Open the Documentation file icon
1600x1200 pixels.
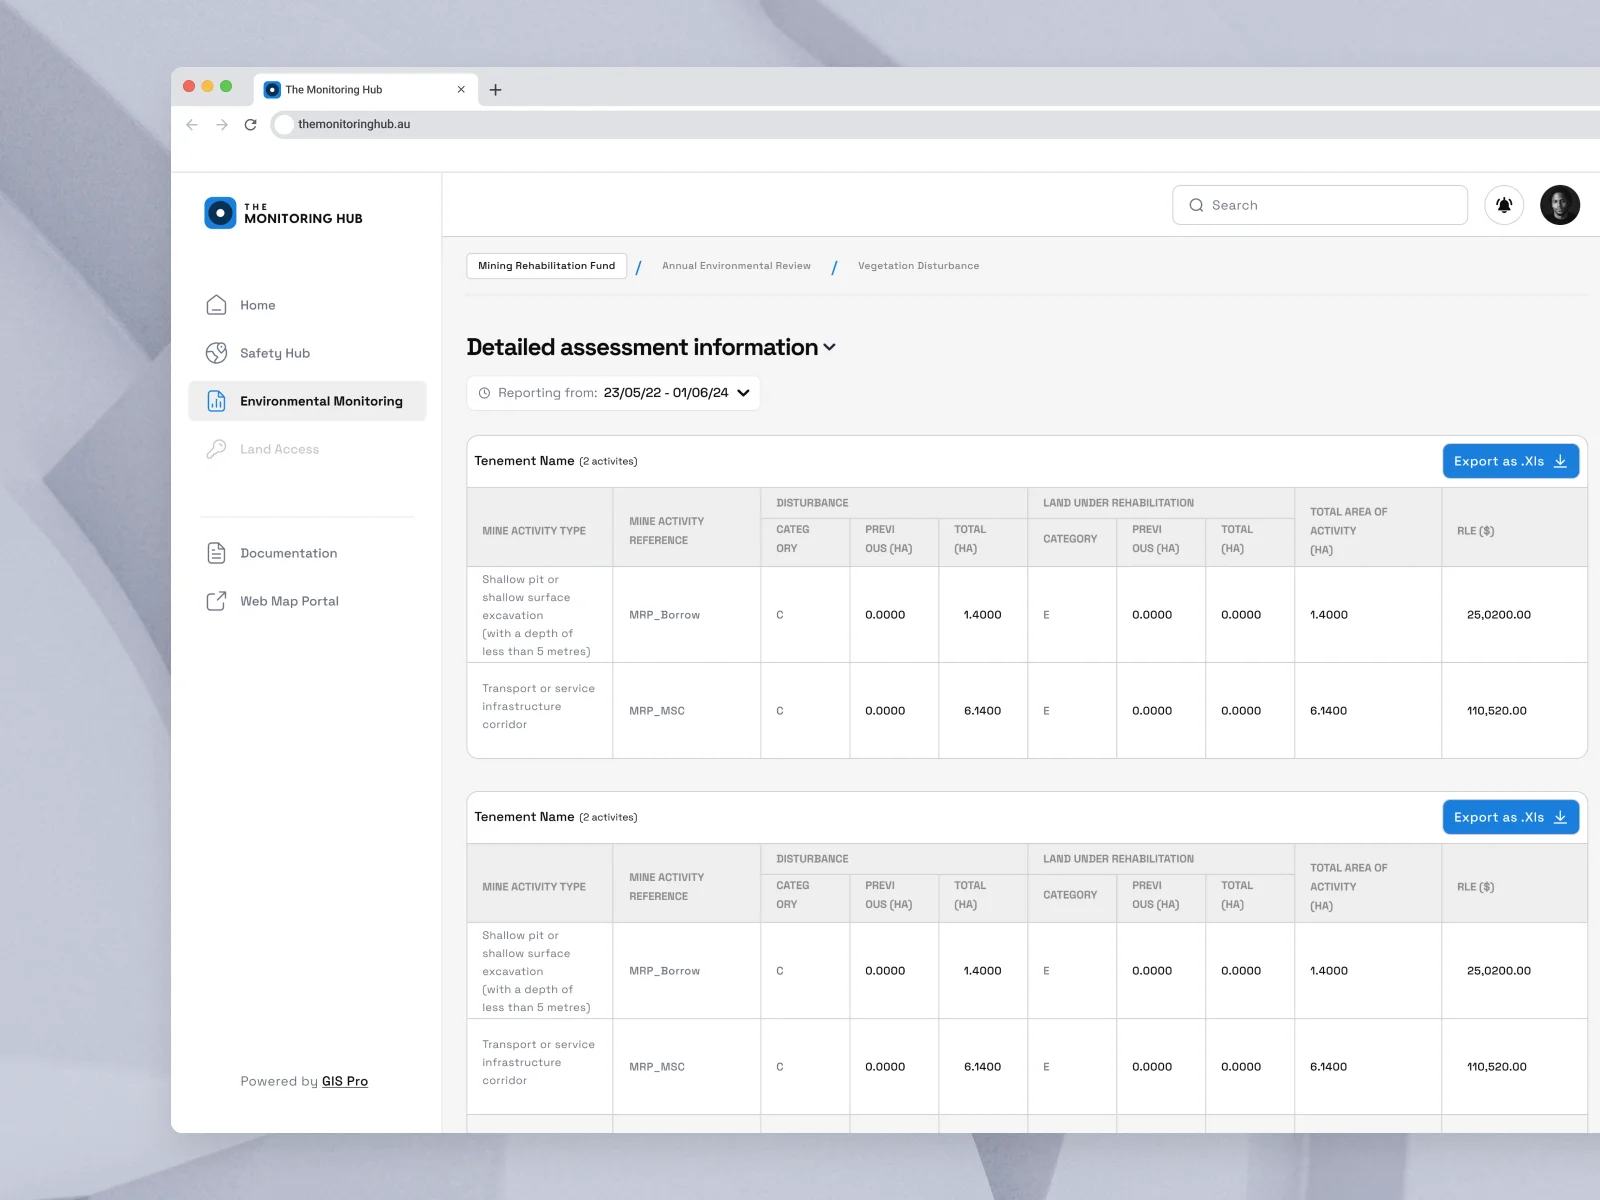point(216,553)
